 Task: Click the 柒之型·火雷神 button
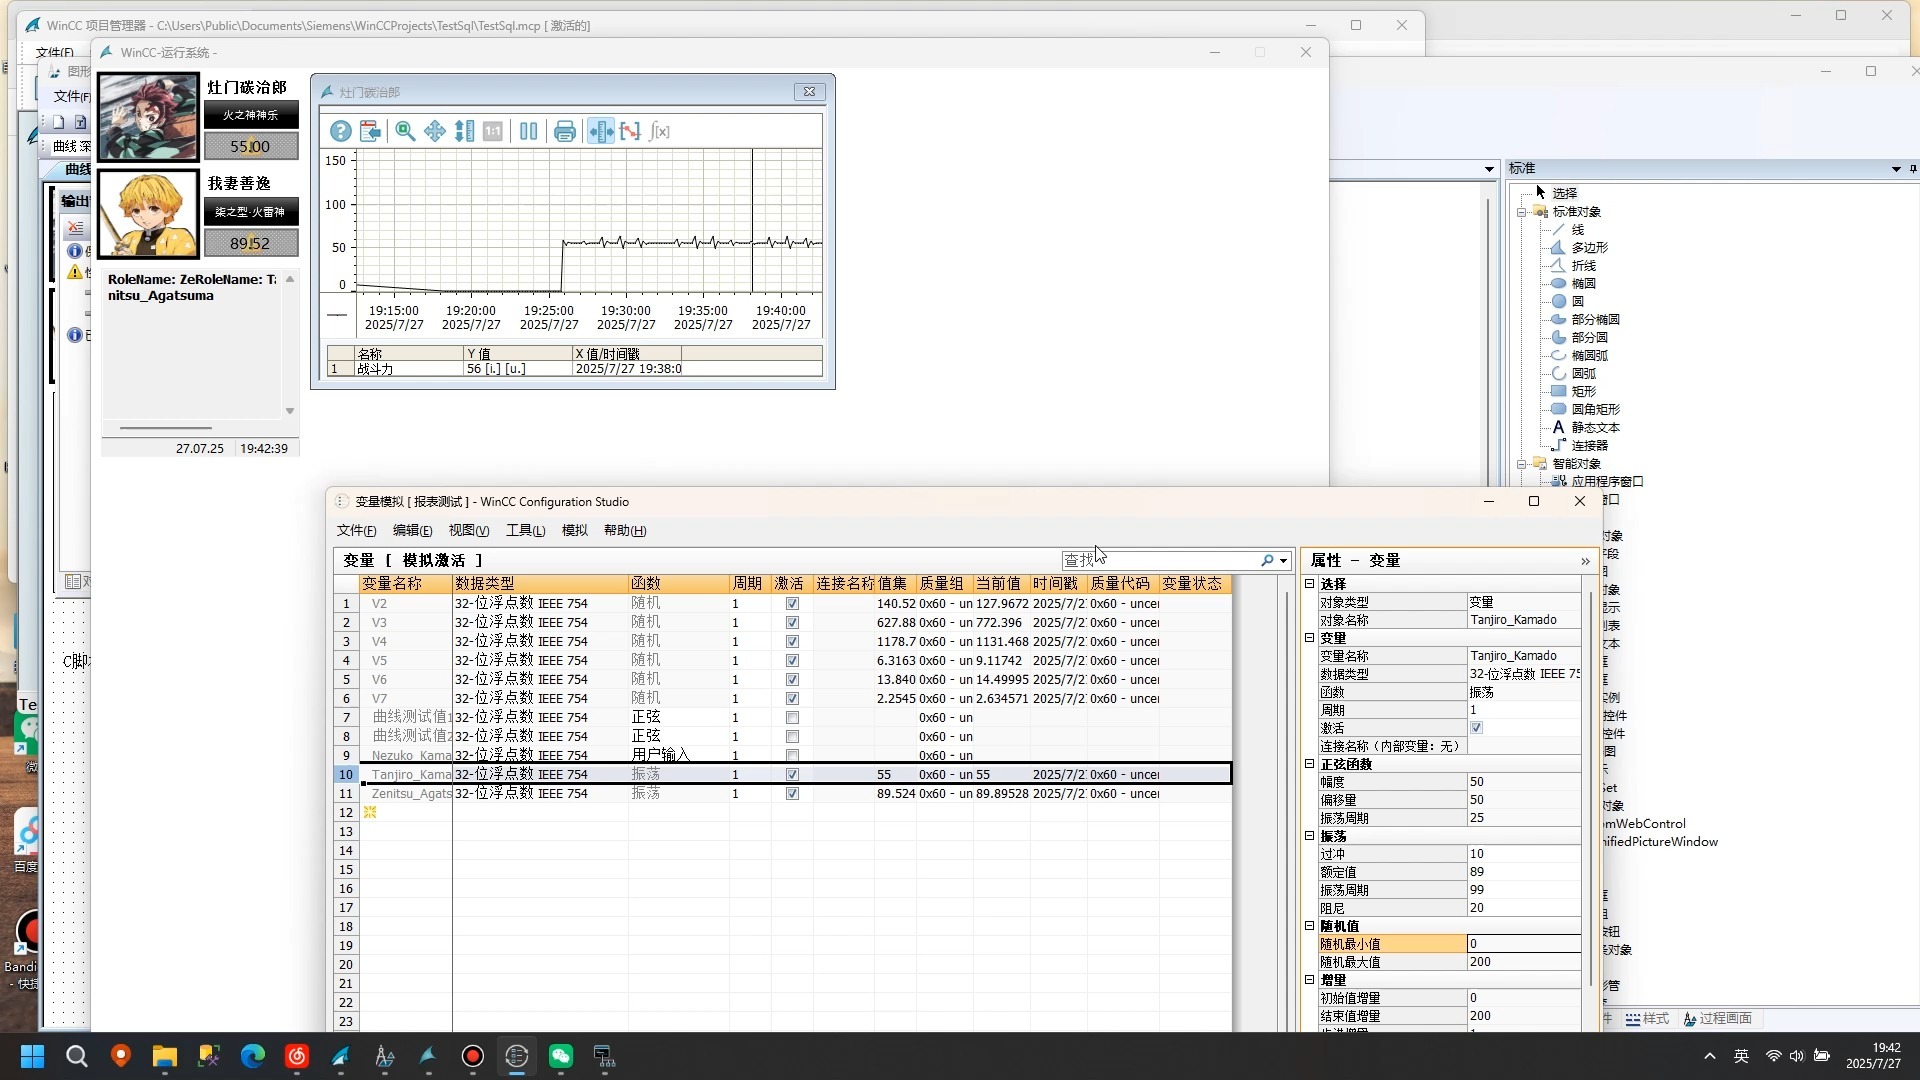point(251,212)
